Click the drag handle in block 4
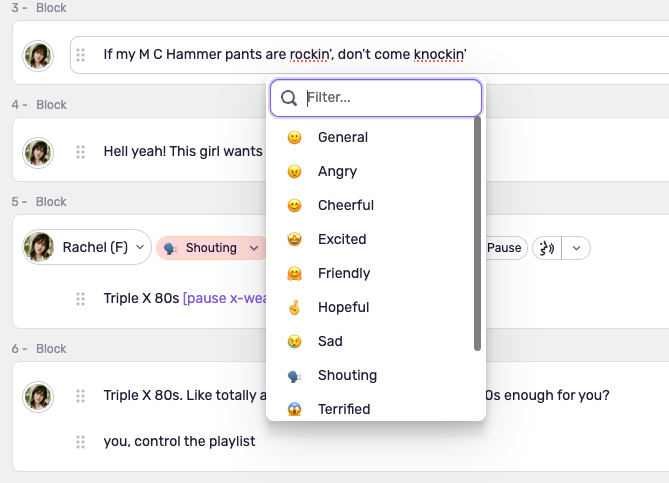669x483 pixels. coord(81,152)
